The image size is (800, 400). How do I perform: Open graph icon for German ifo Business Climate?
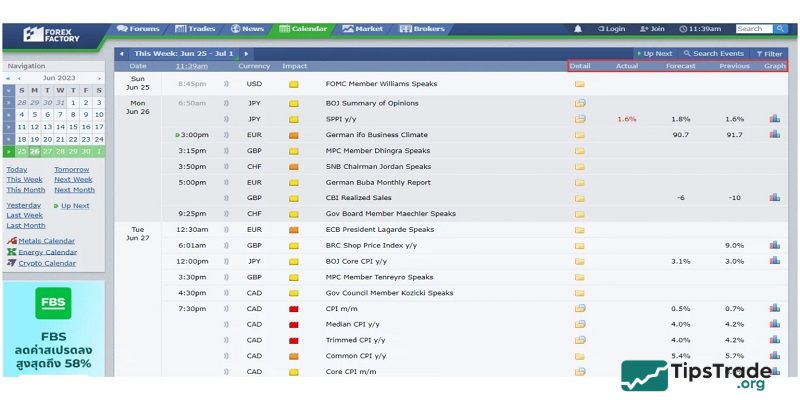pyautogui.click(x=774, y=134)
